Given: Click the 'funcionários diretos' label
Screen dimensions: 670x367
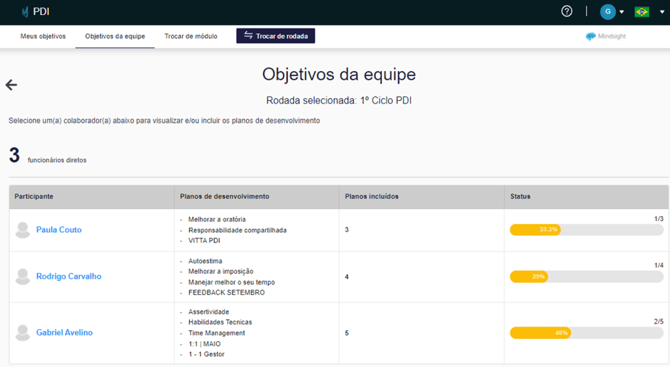Looking at the screenshot, I should 57,160.
